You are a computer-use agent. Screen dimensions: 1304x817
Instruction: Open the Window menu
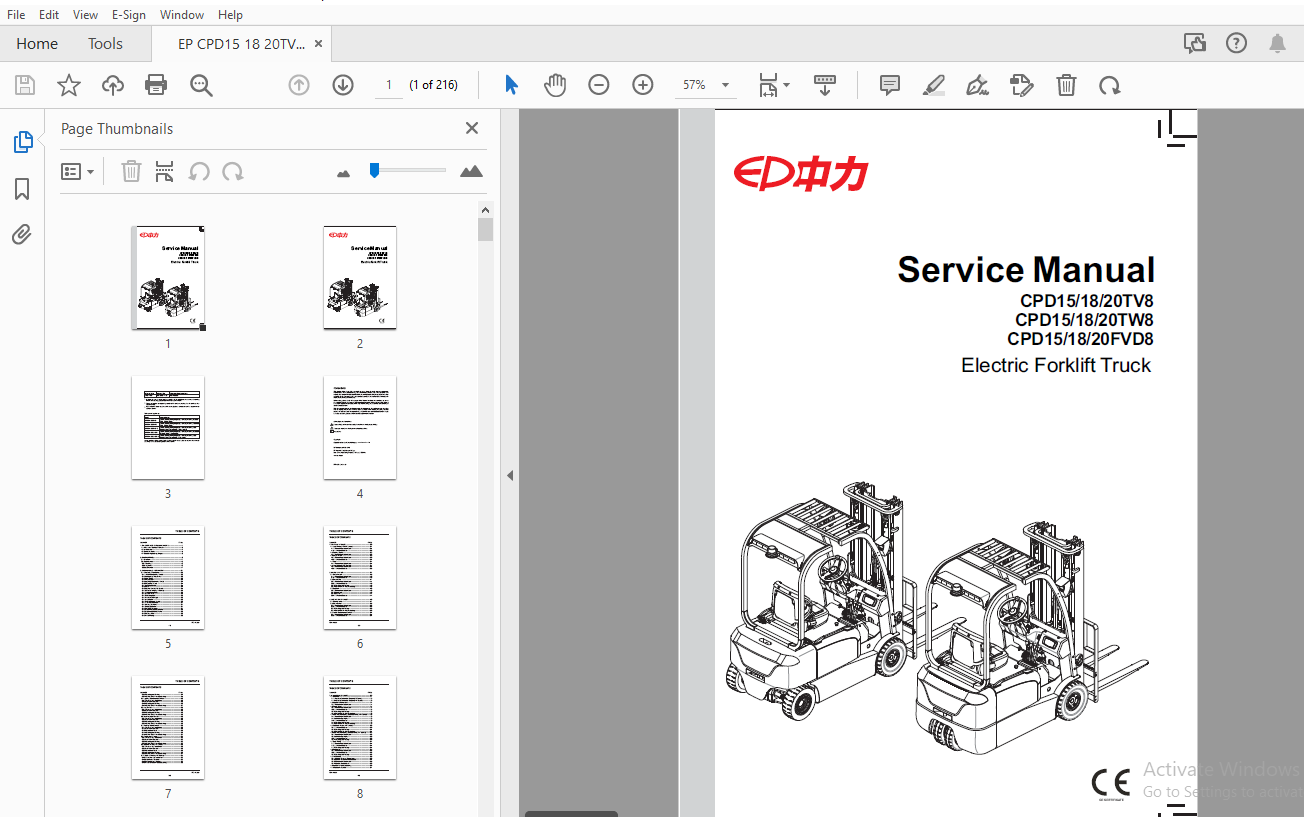[x=182, y=15]
